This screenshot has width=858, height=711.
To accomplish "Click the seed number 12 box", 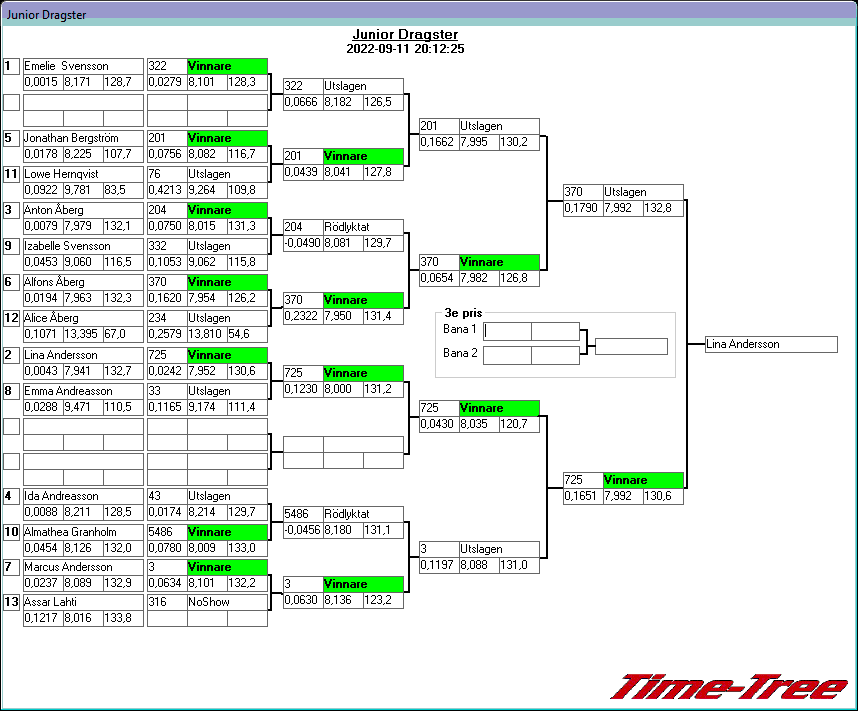I will [11, 318].
